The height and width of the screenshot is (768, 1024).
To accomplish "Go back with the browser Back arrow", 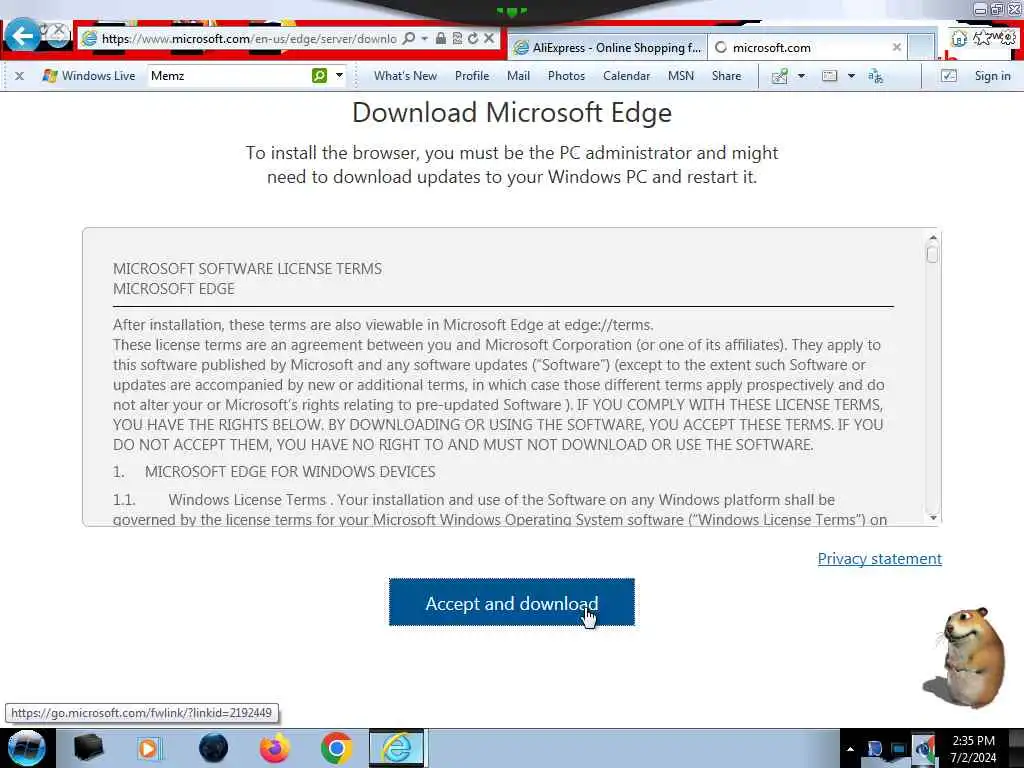I will [22, 36].
